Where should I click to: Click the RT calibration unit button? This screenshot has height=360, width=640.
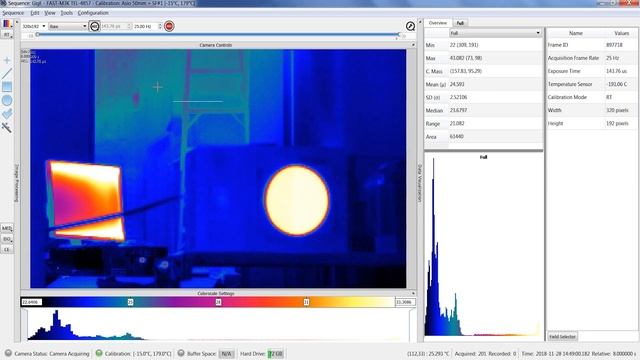pyautogui.click(x=7, y=35)
